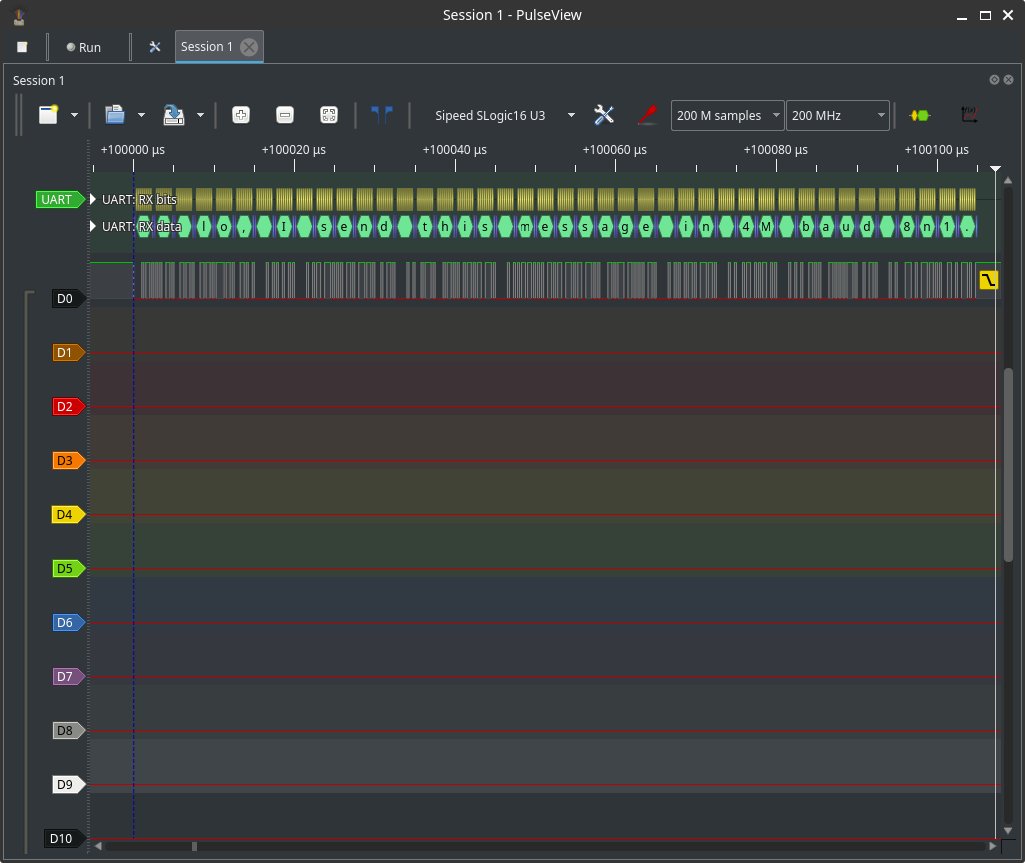Screen dimensions: 1025x863
Task: Add a protocol decoder
Action: [x=919, y=115]
